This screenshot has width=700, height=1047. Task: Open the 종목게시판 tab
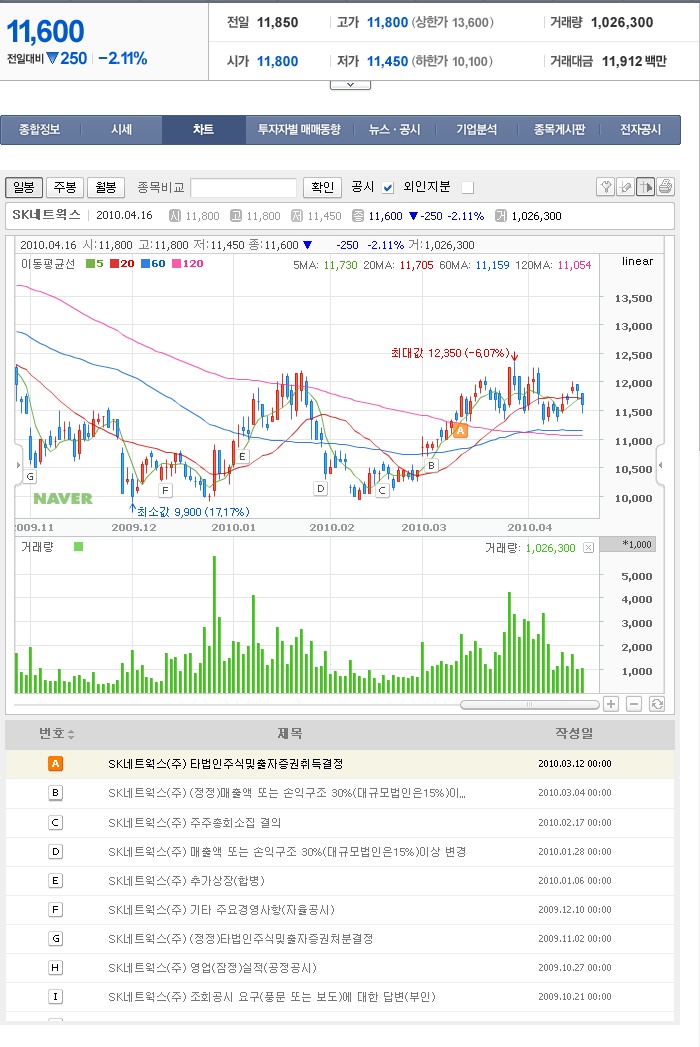pyautogui.click(x=559, y=130)
